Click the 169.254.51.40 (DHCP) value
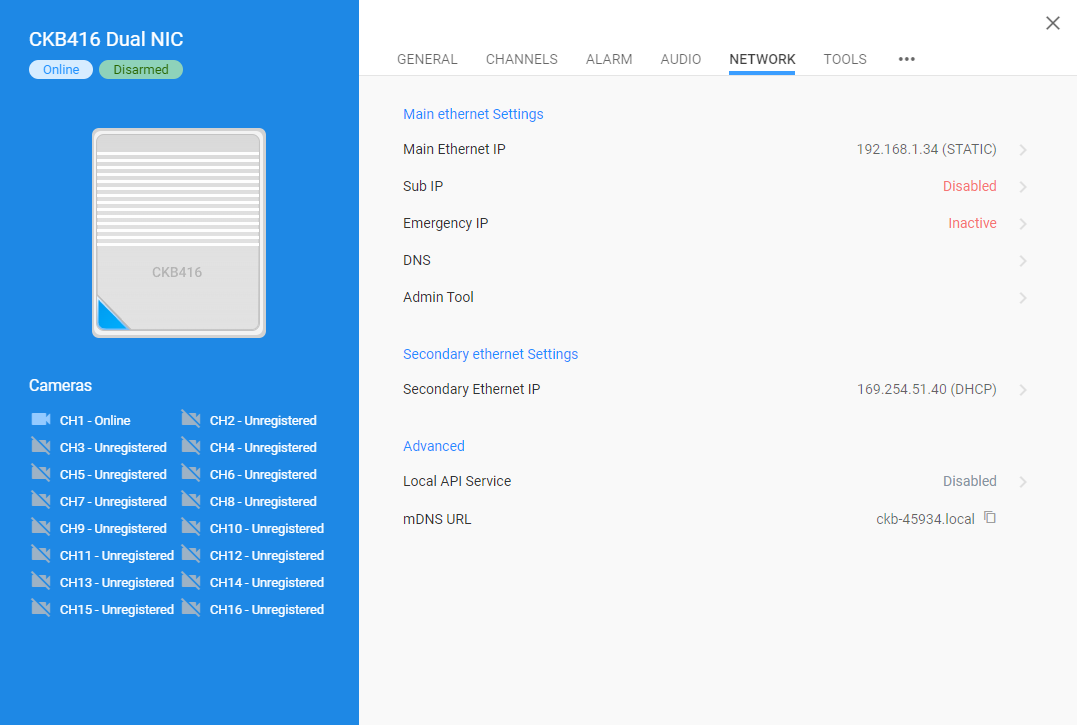This screenshot has height=725, width=1077. click(927, 389)
